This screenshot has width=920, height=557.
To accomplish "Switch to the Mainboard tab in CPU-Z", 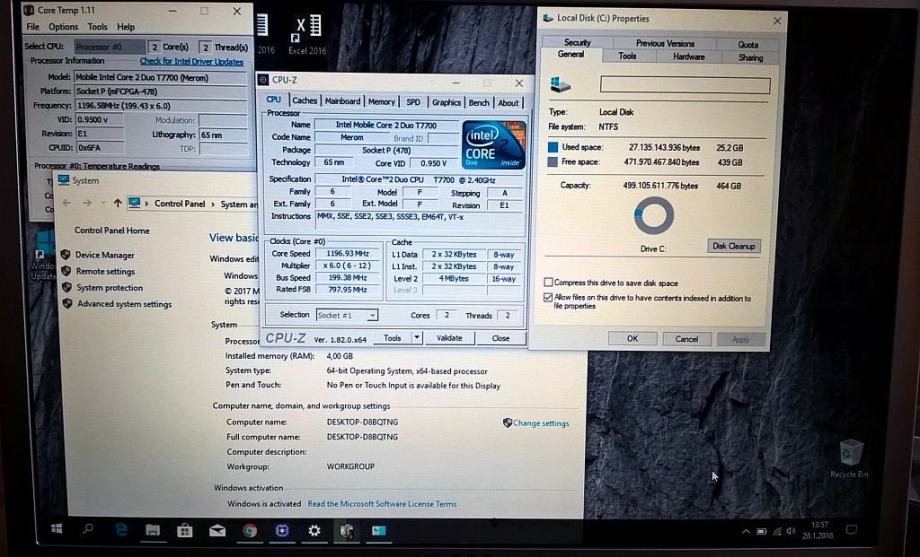I will tap(343, 101).
